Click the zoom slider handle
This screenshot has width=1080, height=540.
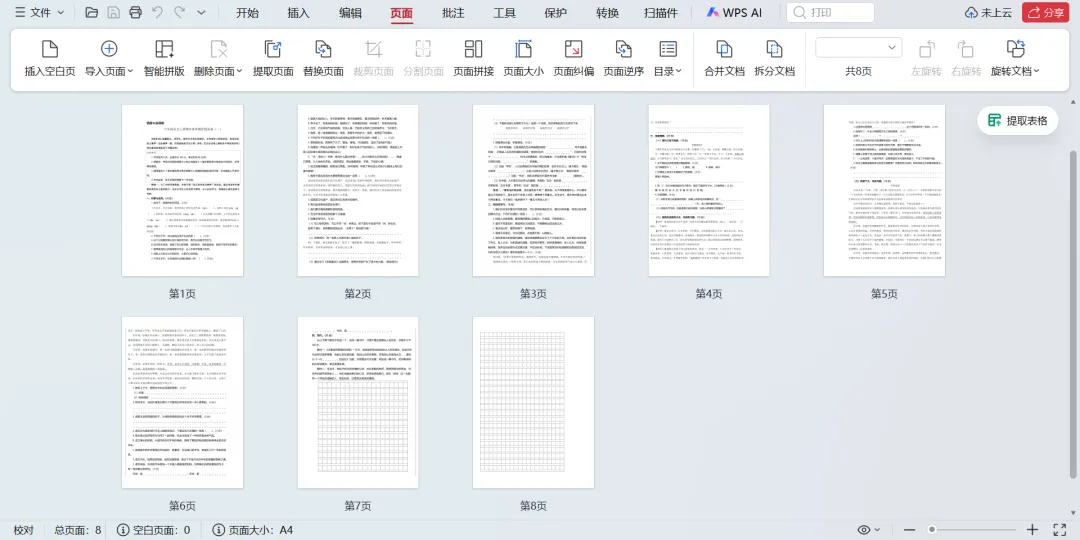coord(932,530)
